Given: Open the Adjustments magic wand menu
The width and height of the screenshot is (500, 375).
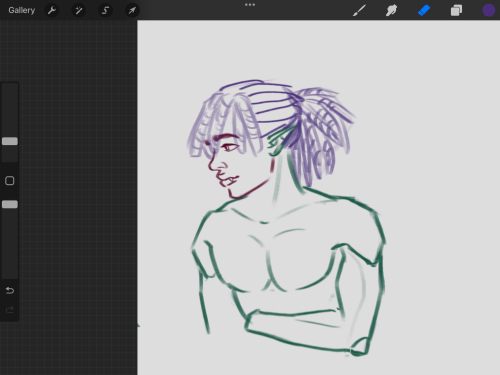Looking at the screenshot, I should pyautogui.click(x=79, y=10).
